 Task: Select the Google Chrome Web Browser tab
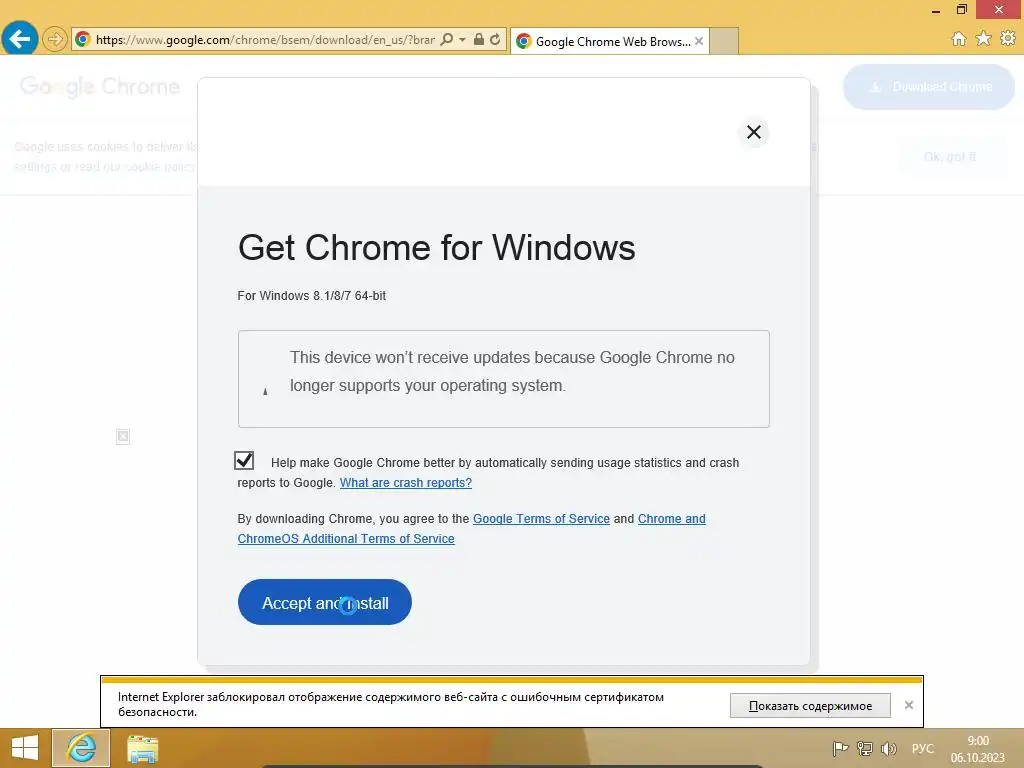(x=610, y=41)
